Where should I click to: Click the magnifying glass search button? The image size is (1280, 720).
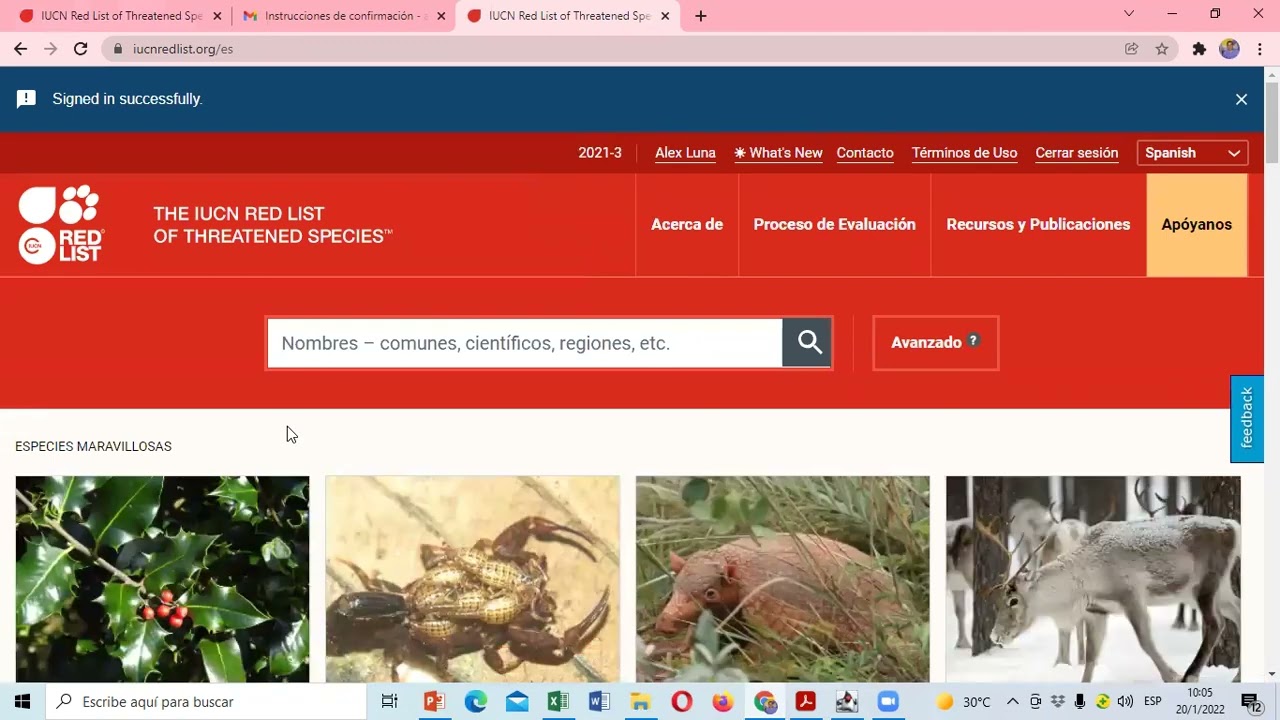tap(808, 343)
